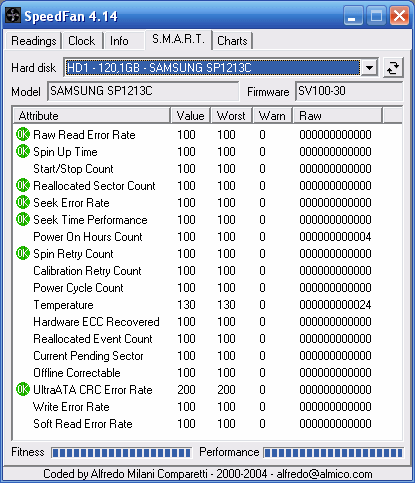This screenshot has height=483, width=415.
Task: Click OK icon beside Spin Retry Count
Action: point(23,254)
